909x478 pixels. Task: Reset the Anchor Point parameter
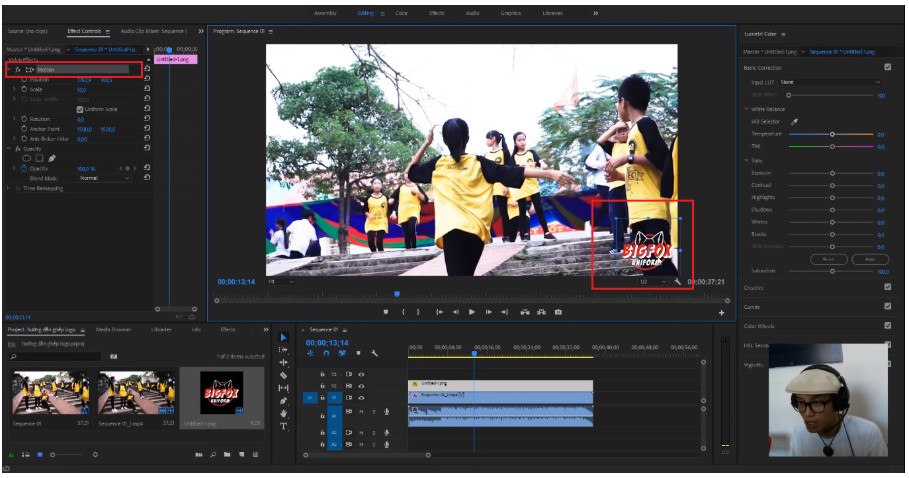pos(147,128)
